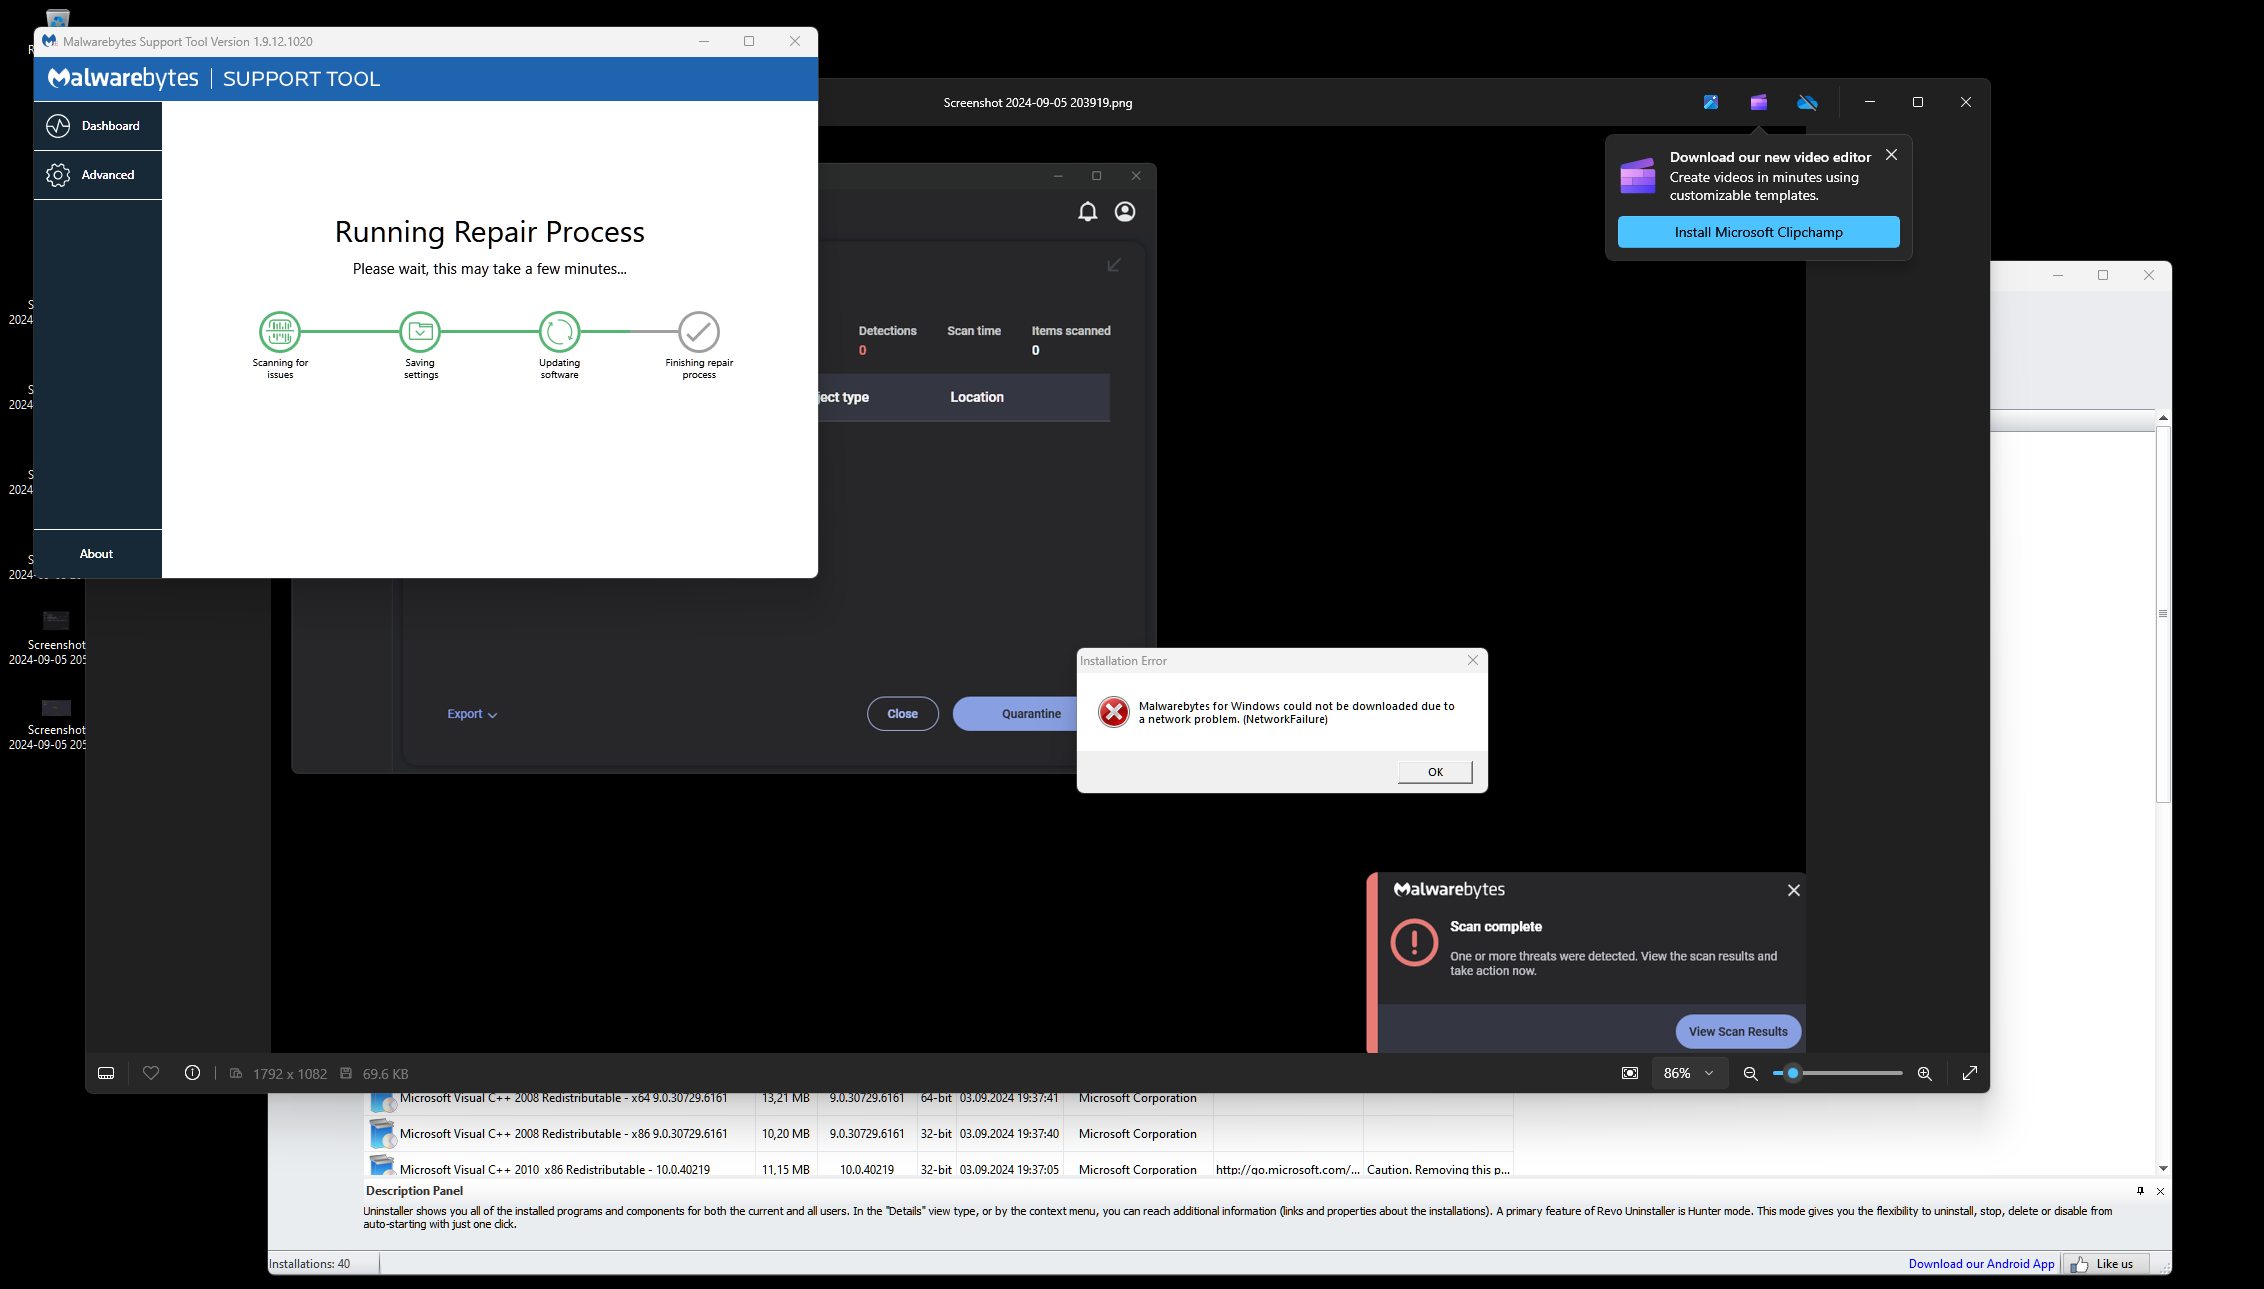The image size is (2264, 1289).
Task: Click the zoom in magnifier in Photos
Action: 1924,1073
